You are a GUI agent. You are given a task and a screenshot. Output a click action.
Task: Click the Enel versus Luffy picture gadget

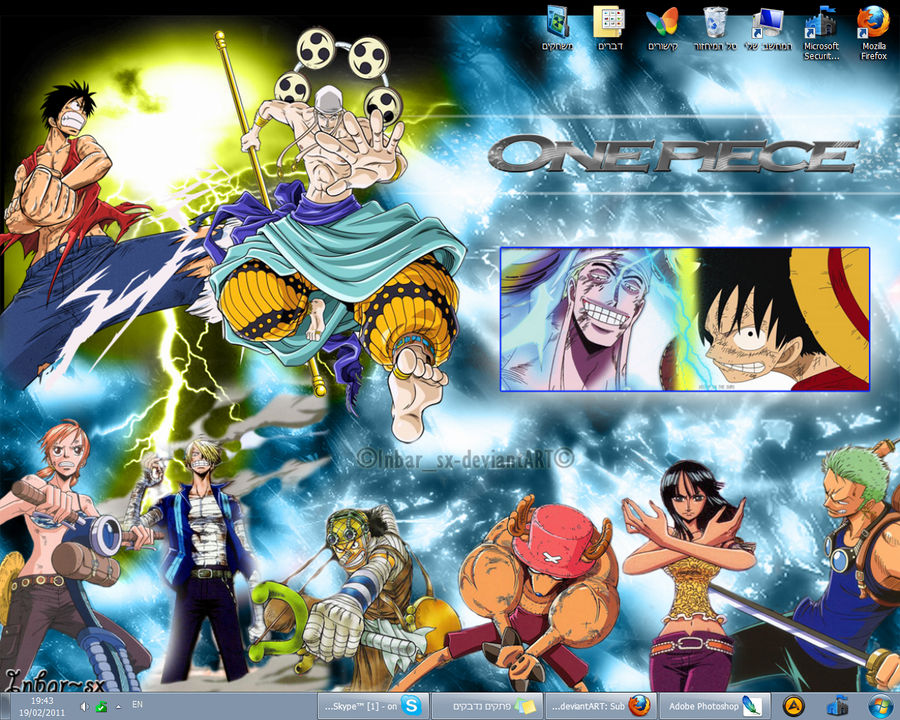(x=685, y=319)
